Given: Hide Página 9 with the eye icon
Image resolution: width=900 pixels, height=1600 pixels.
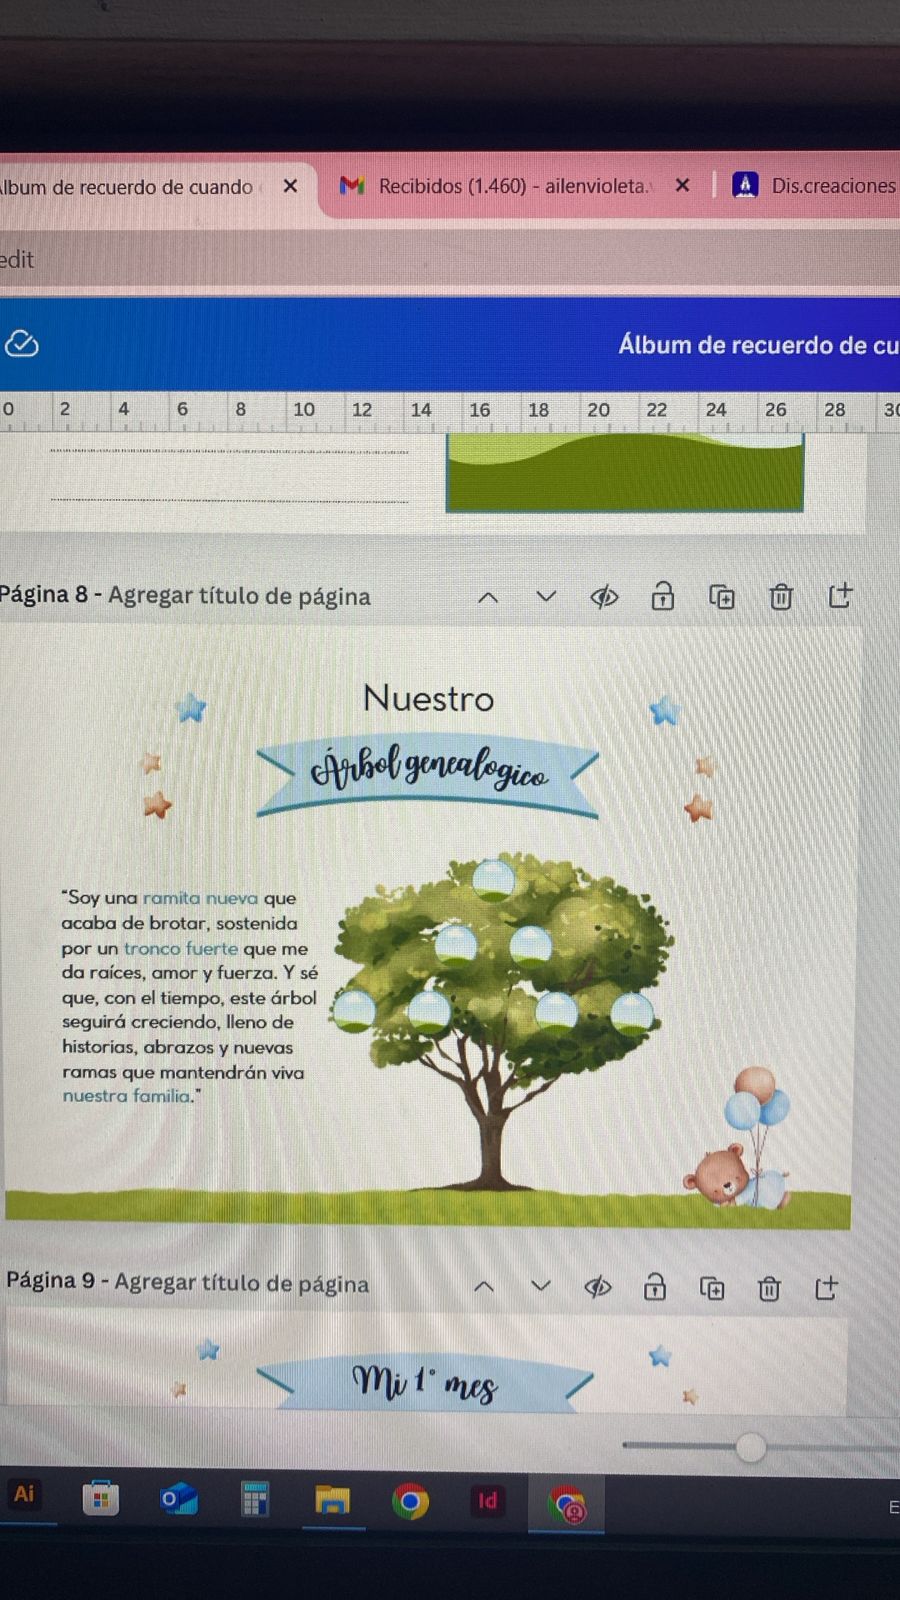Looking at the screenshot, I should [598, 1287].
